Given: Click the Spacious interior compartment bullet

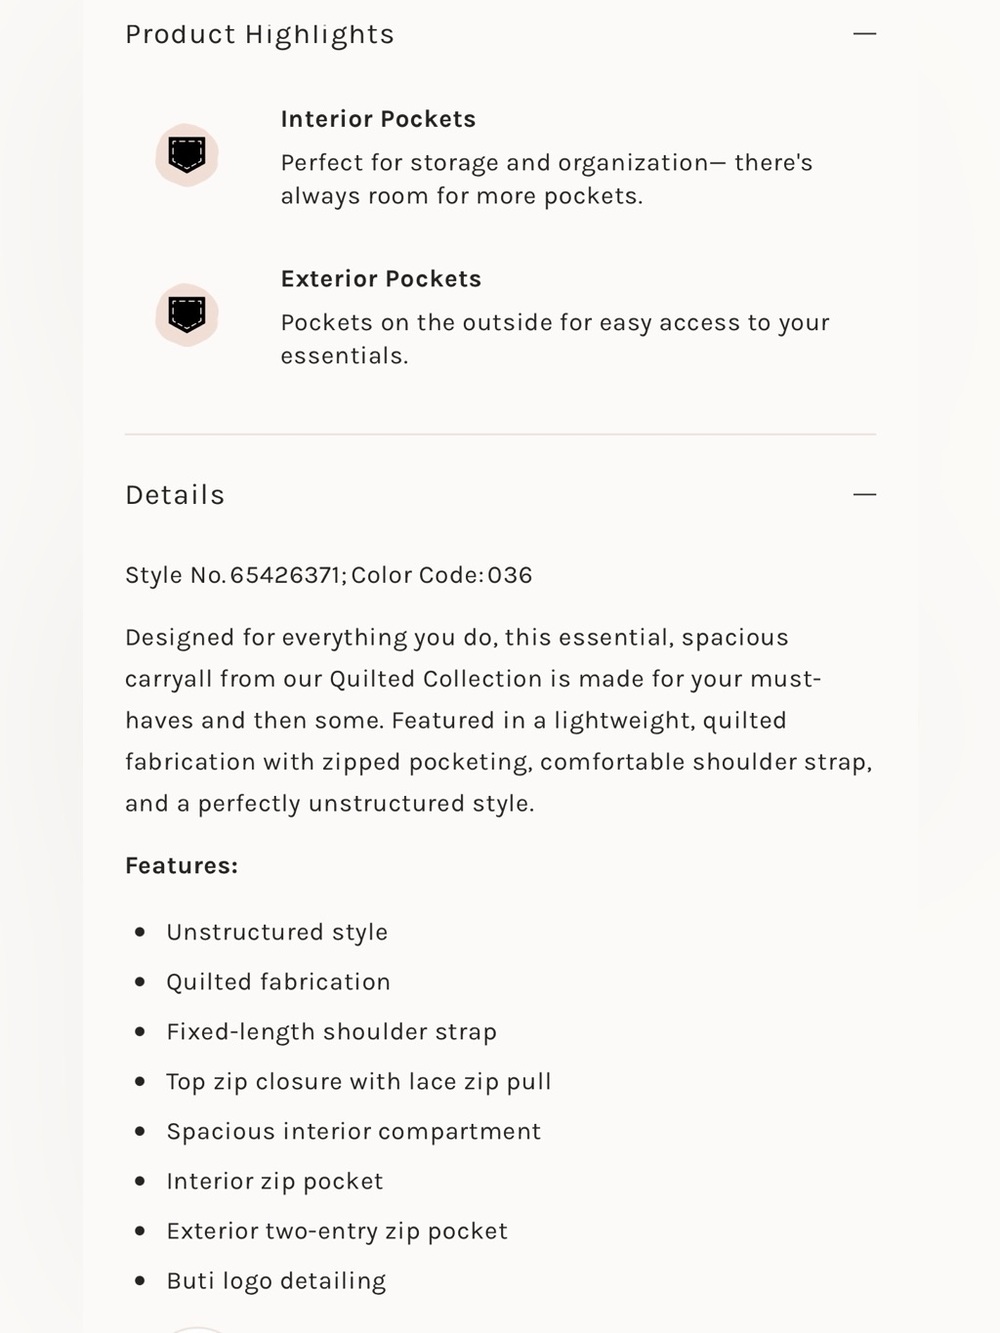Looking at the screenshot, I should pos(353,1132).
